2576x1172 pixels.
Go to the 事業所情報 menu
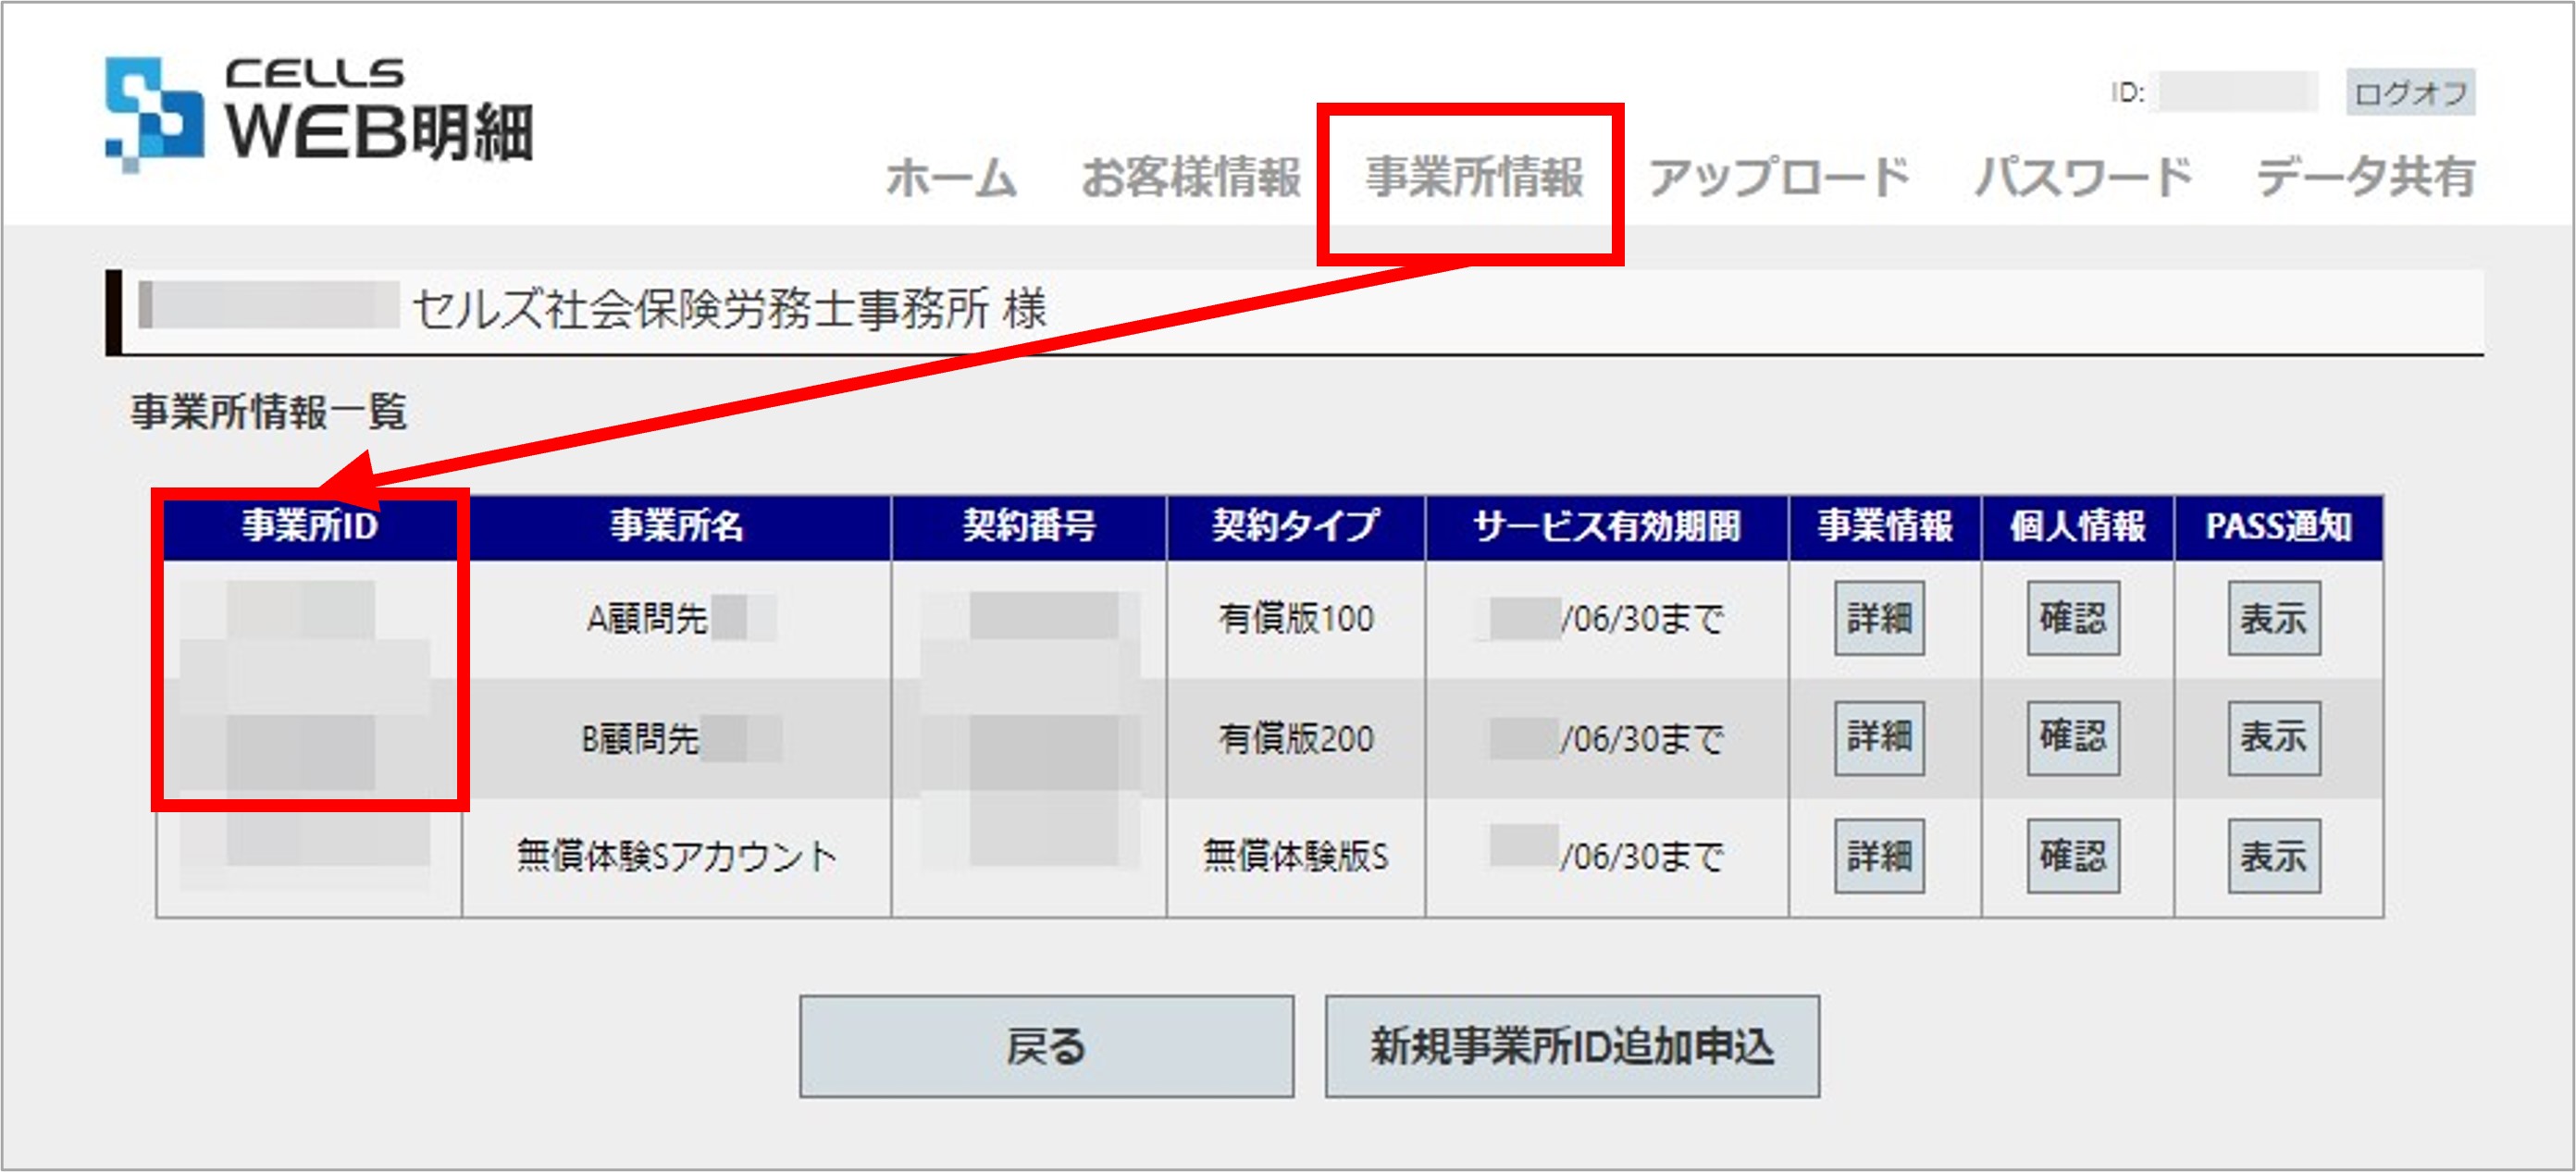pyautogui.click(x=1474, y=178)
